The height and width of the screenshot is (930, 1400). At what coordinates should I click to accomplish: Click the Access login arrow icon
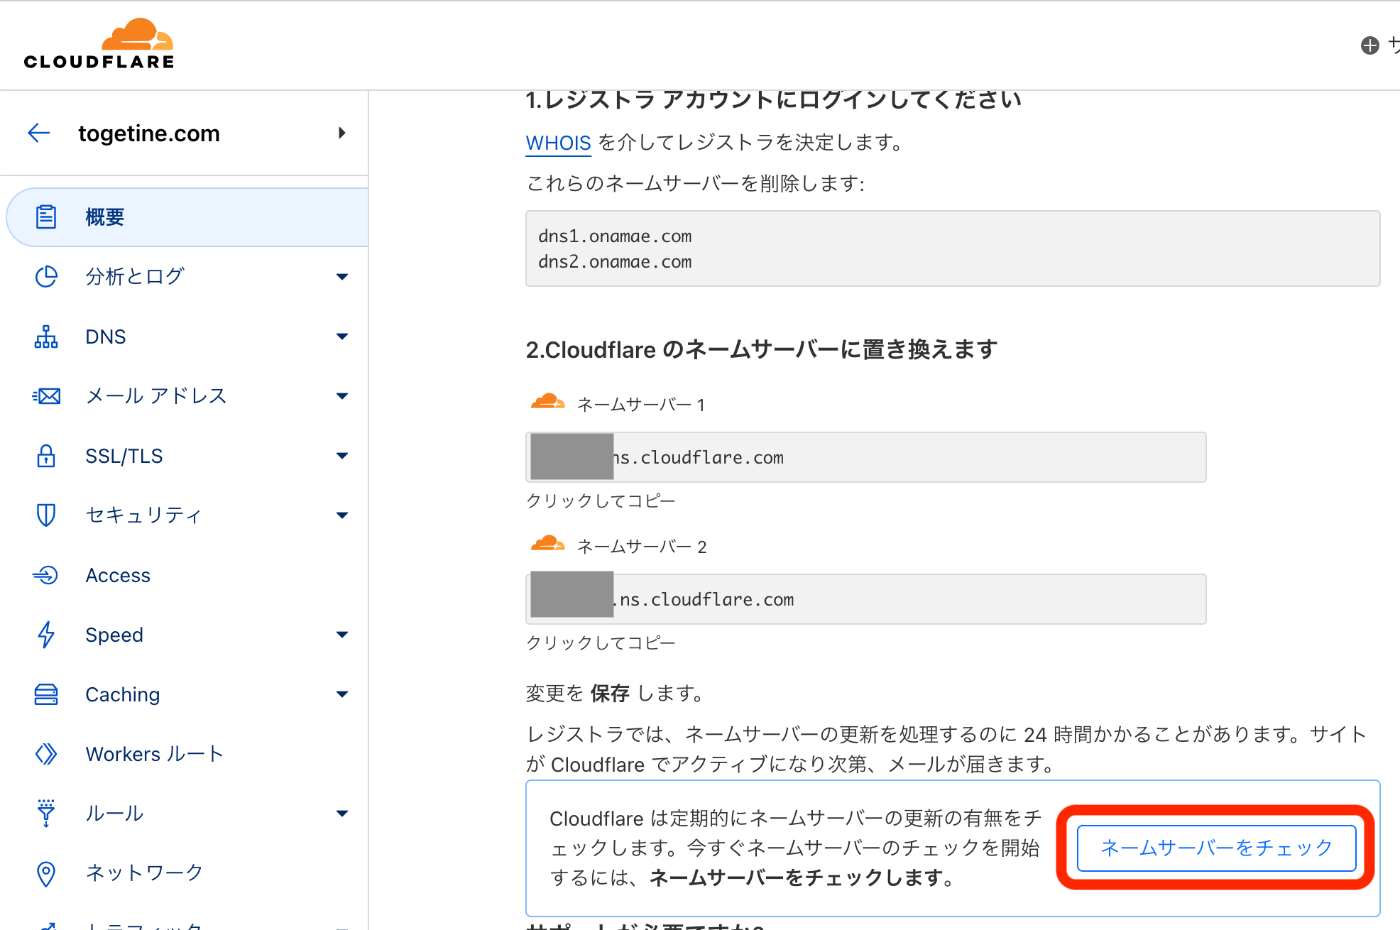click(46, 575)
